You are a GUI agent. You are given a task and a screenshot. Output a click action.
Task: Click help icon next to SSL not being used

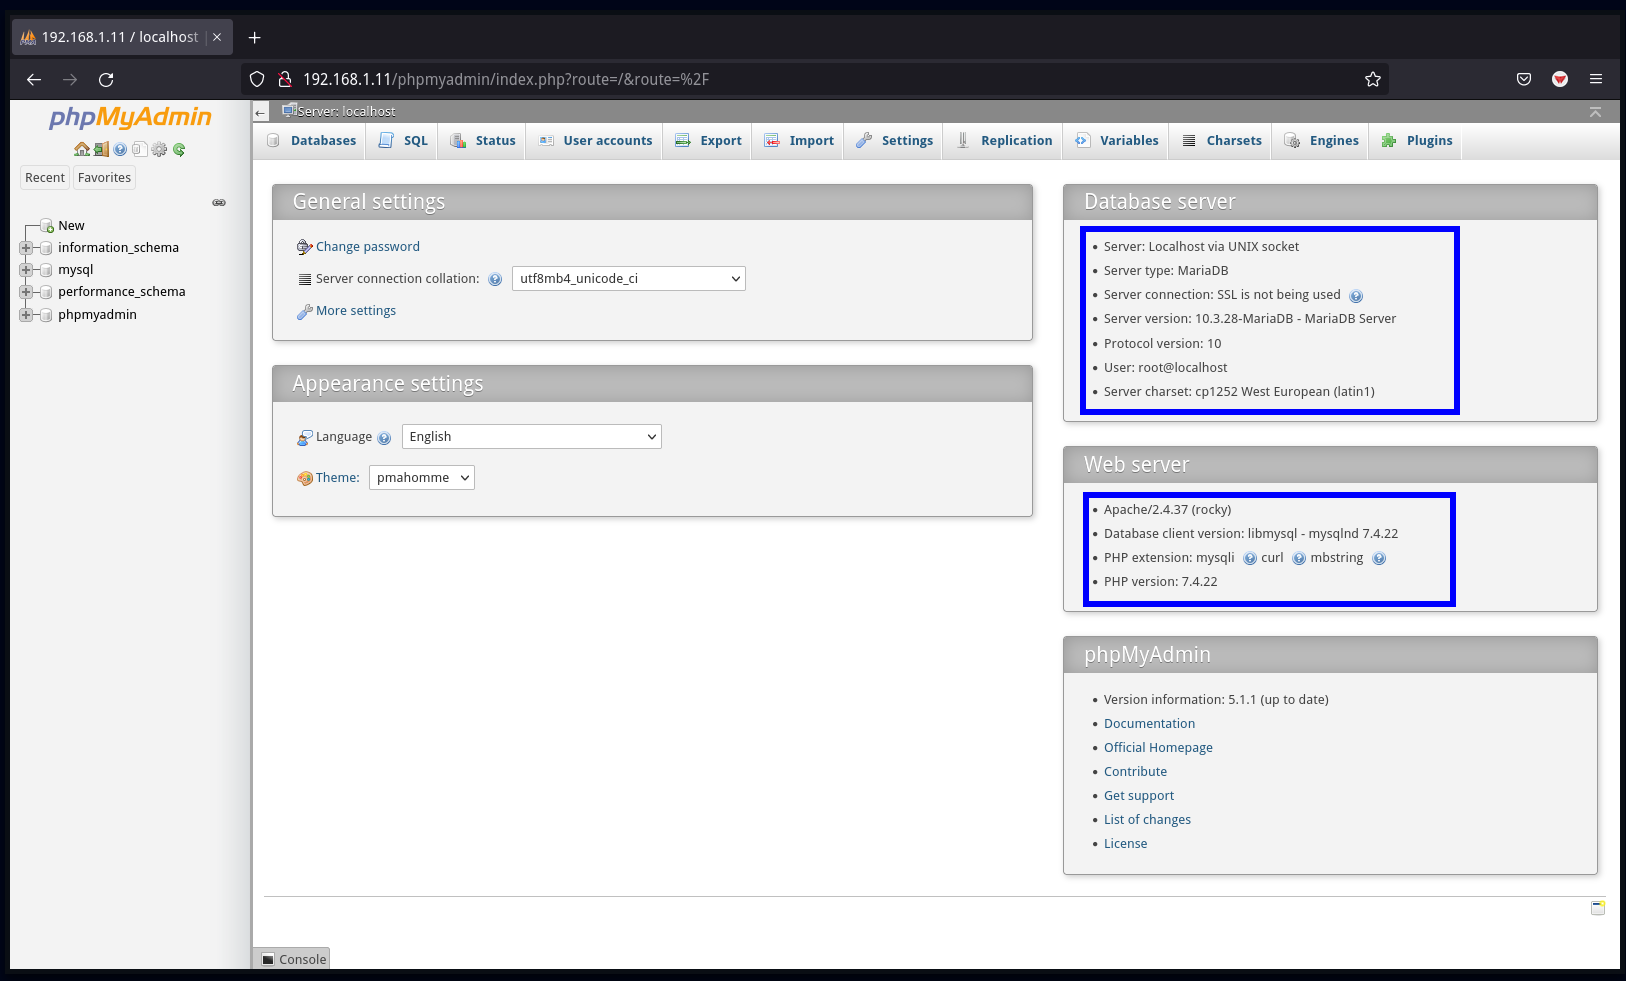[x=1356, y=296]
